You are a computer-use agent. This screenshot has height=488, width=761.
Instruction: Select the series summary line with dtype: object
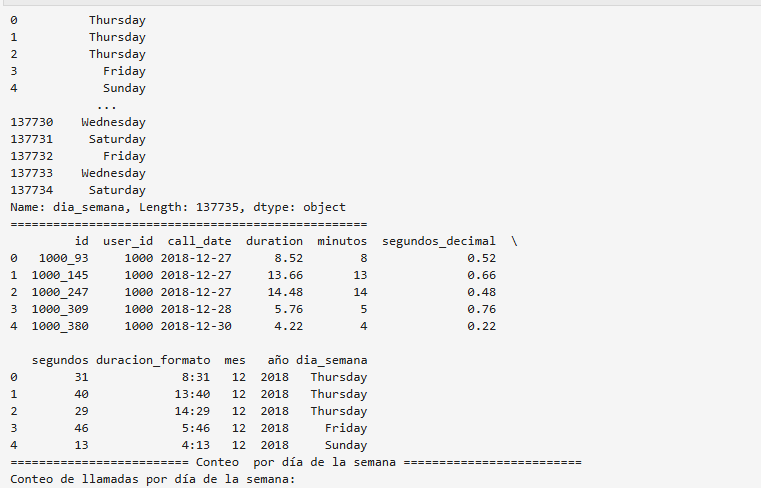pyautogui.click(x=178, y=207)
